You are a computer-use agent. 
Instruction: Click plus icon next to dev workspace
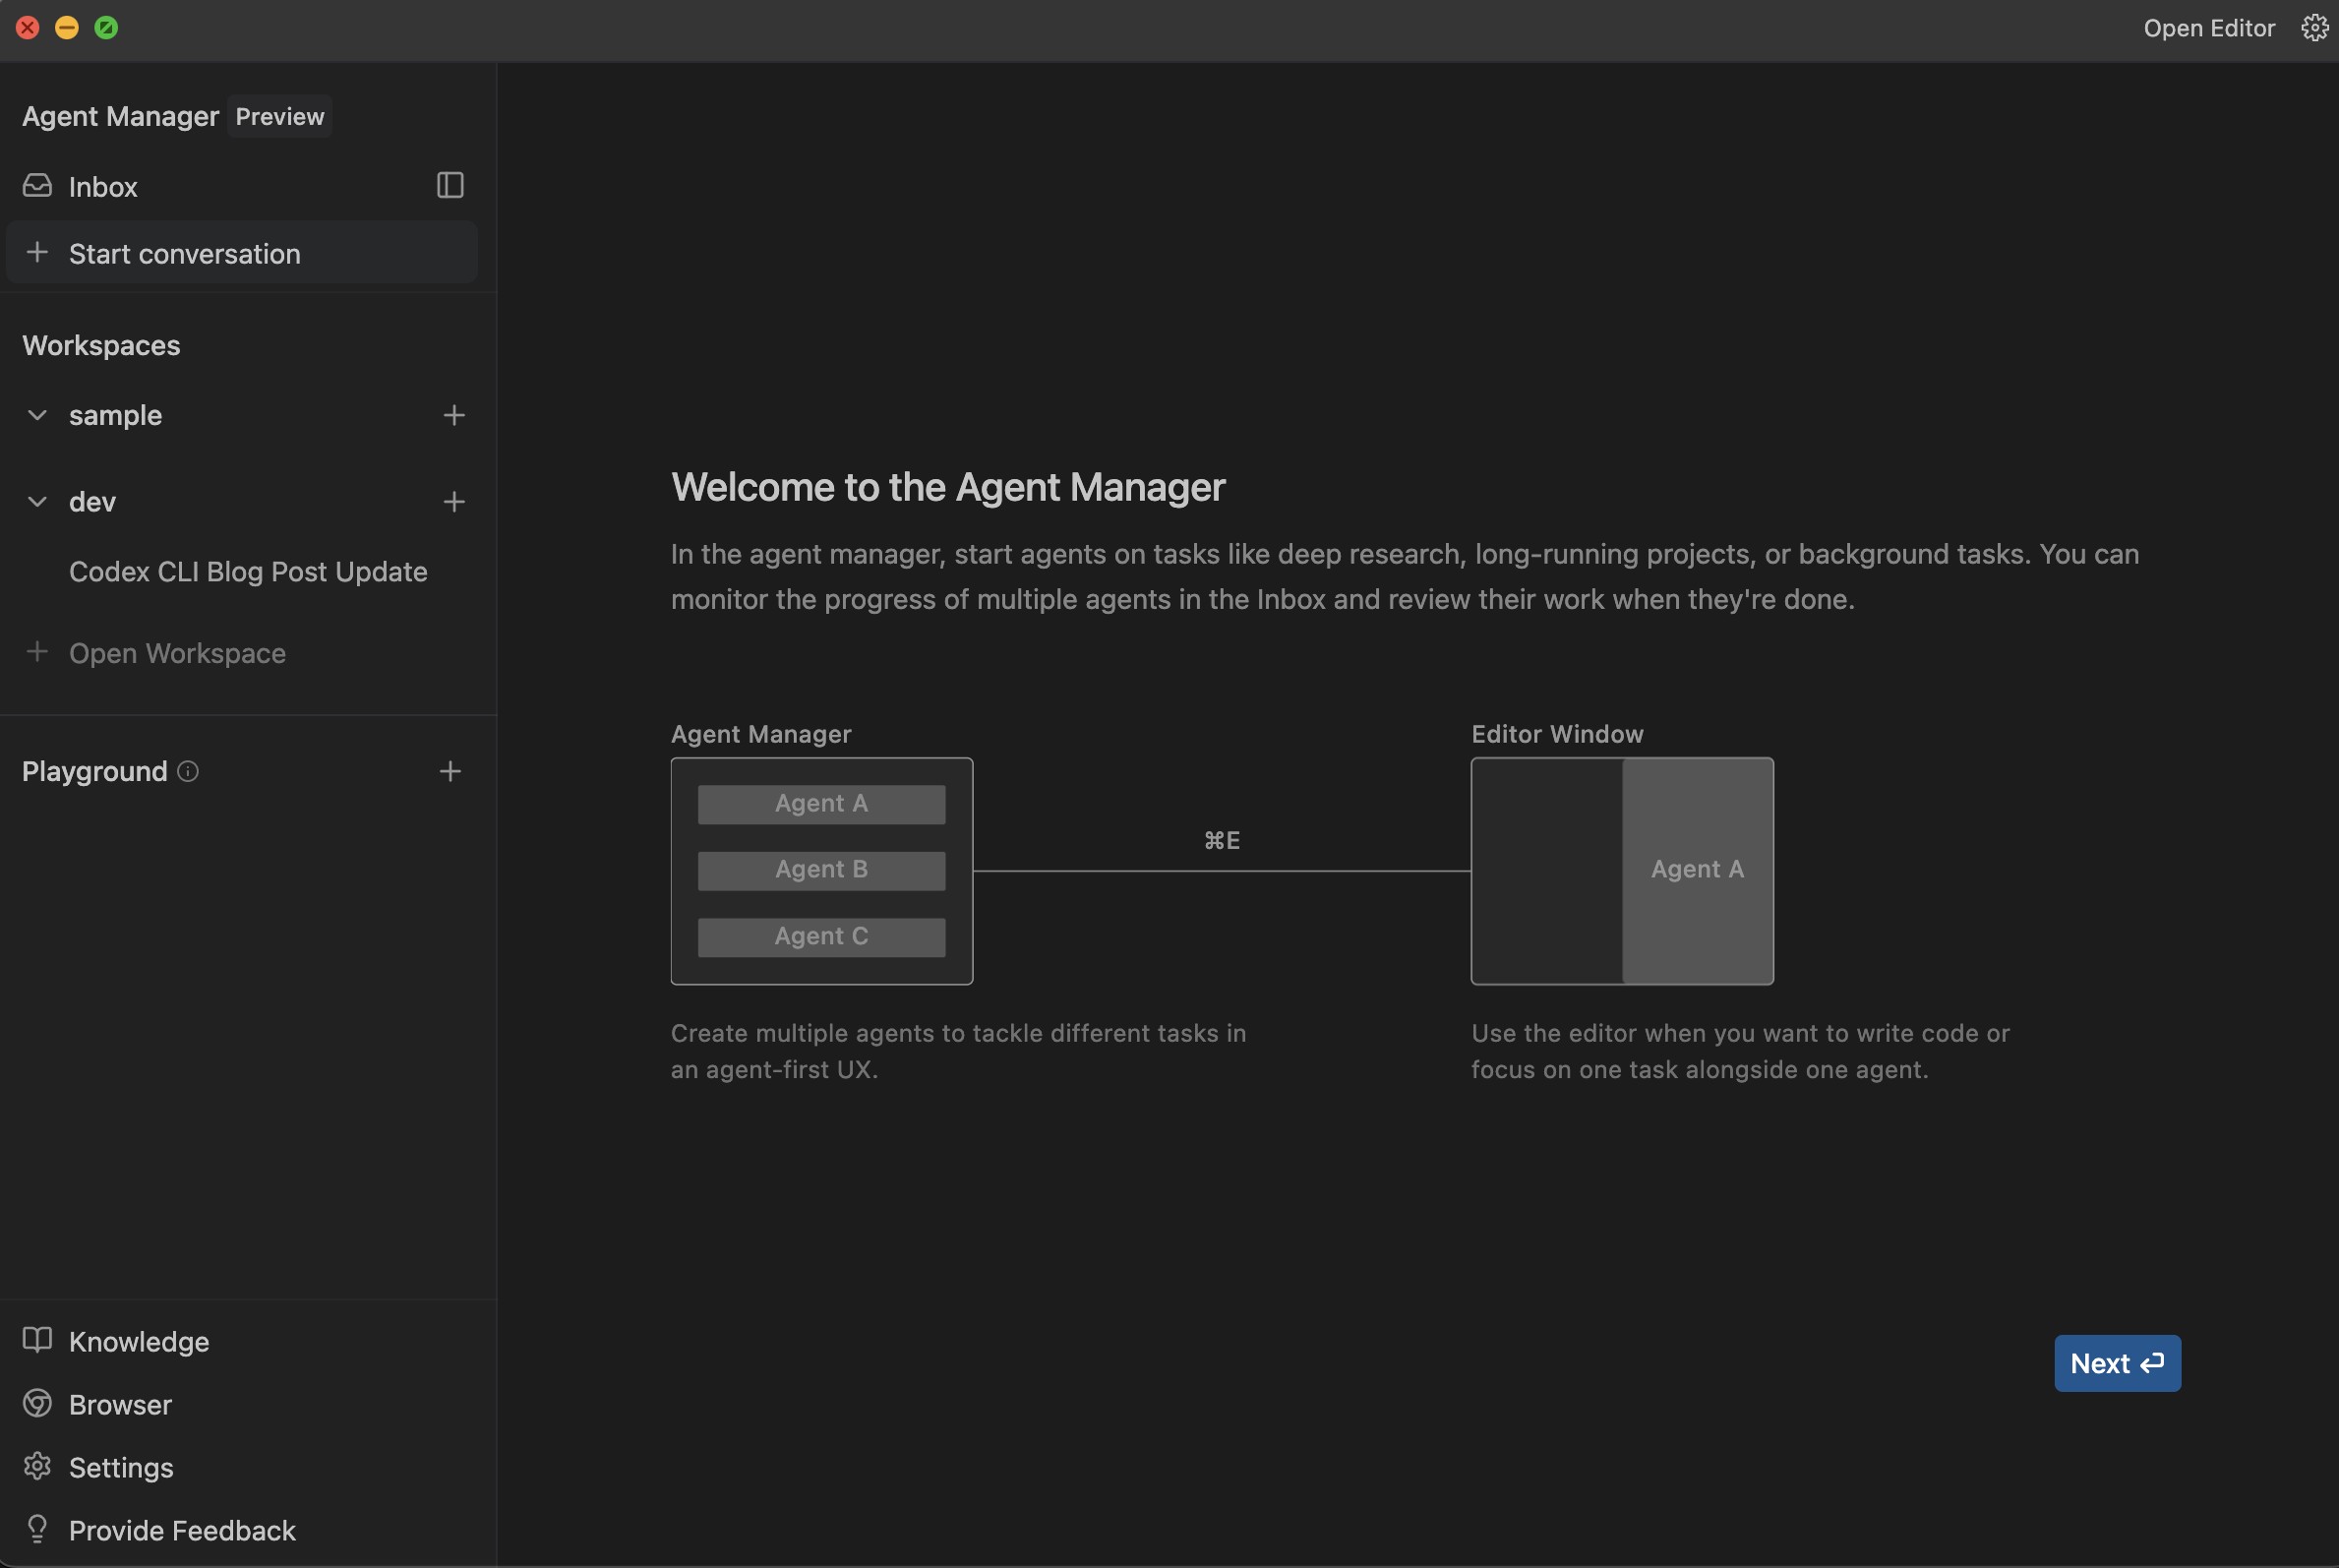tap(454, 502)
